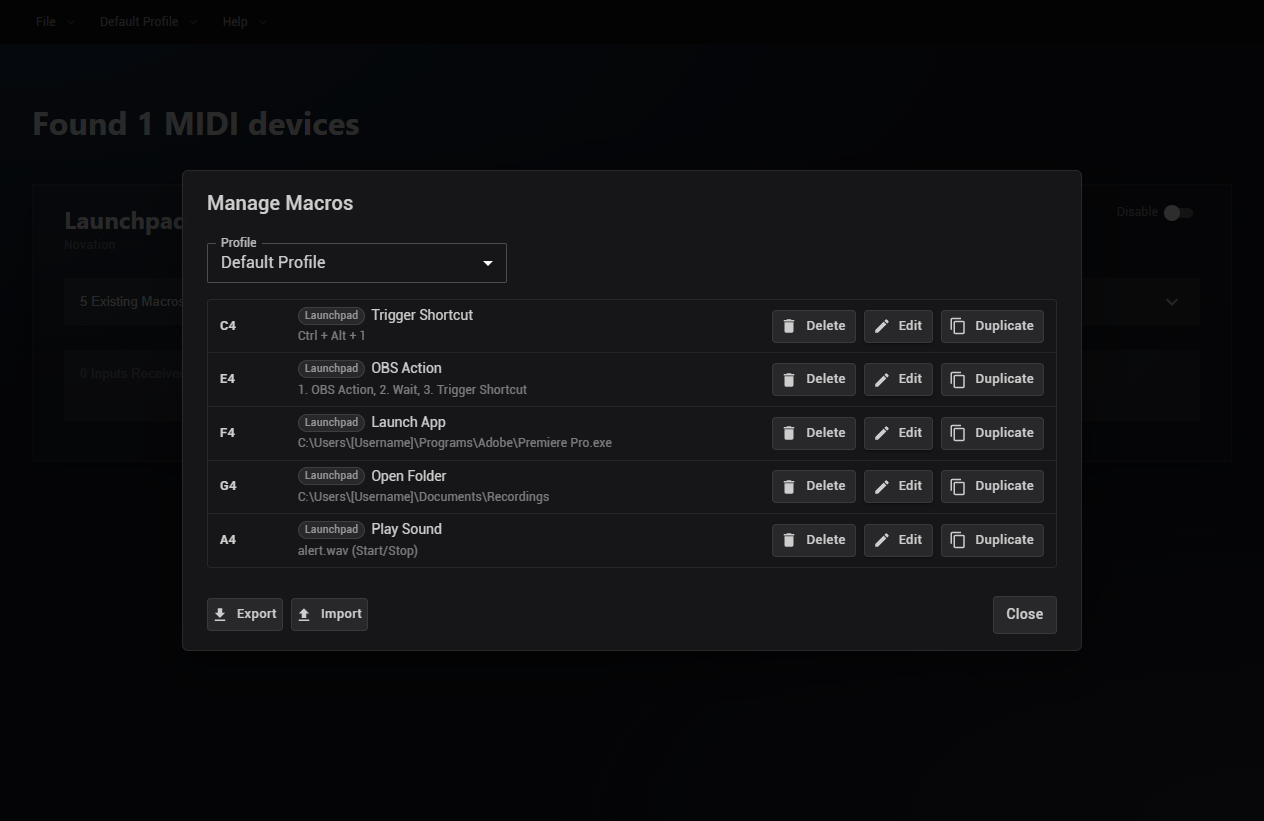Click the Documents\Recordings folder path text
1264x821 pixels.
pos(423,497)
